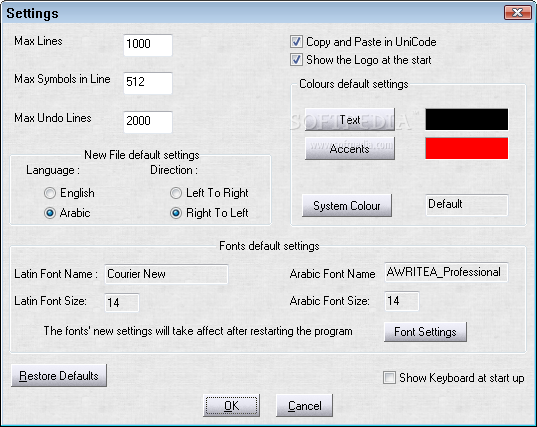This screenshot has width=537, height=427.
Task: Open the Accents colour button
Action: [350, 148]
